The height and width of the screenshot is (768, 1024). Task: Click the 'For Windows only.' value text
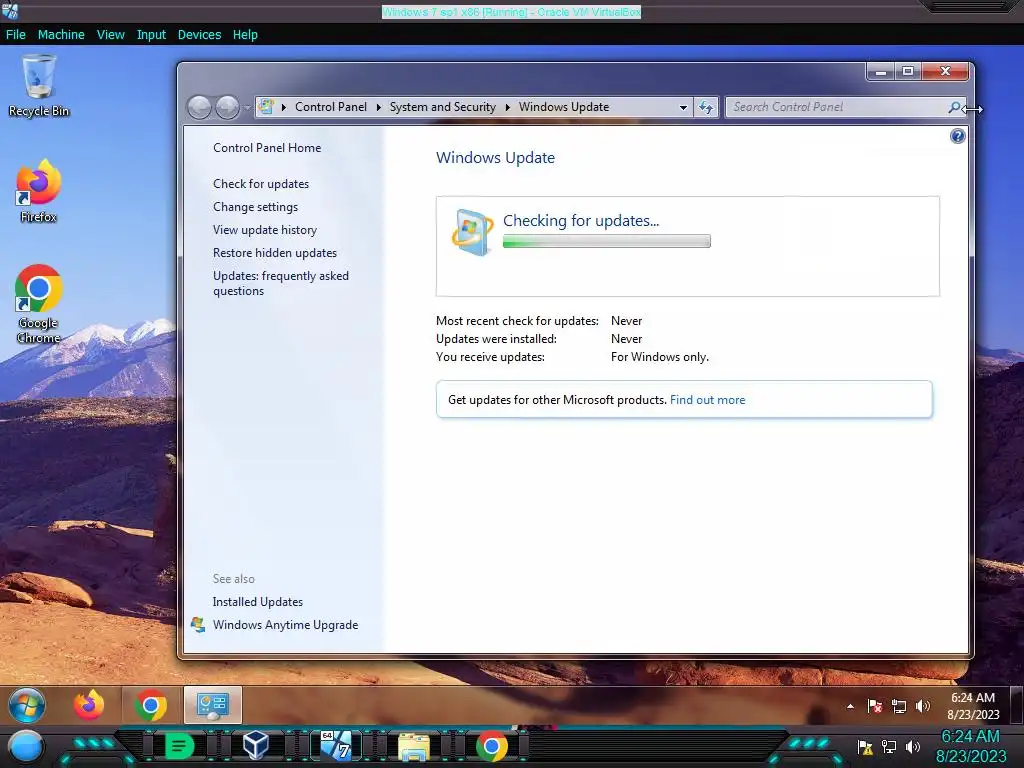tap(660, 357)
